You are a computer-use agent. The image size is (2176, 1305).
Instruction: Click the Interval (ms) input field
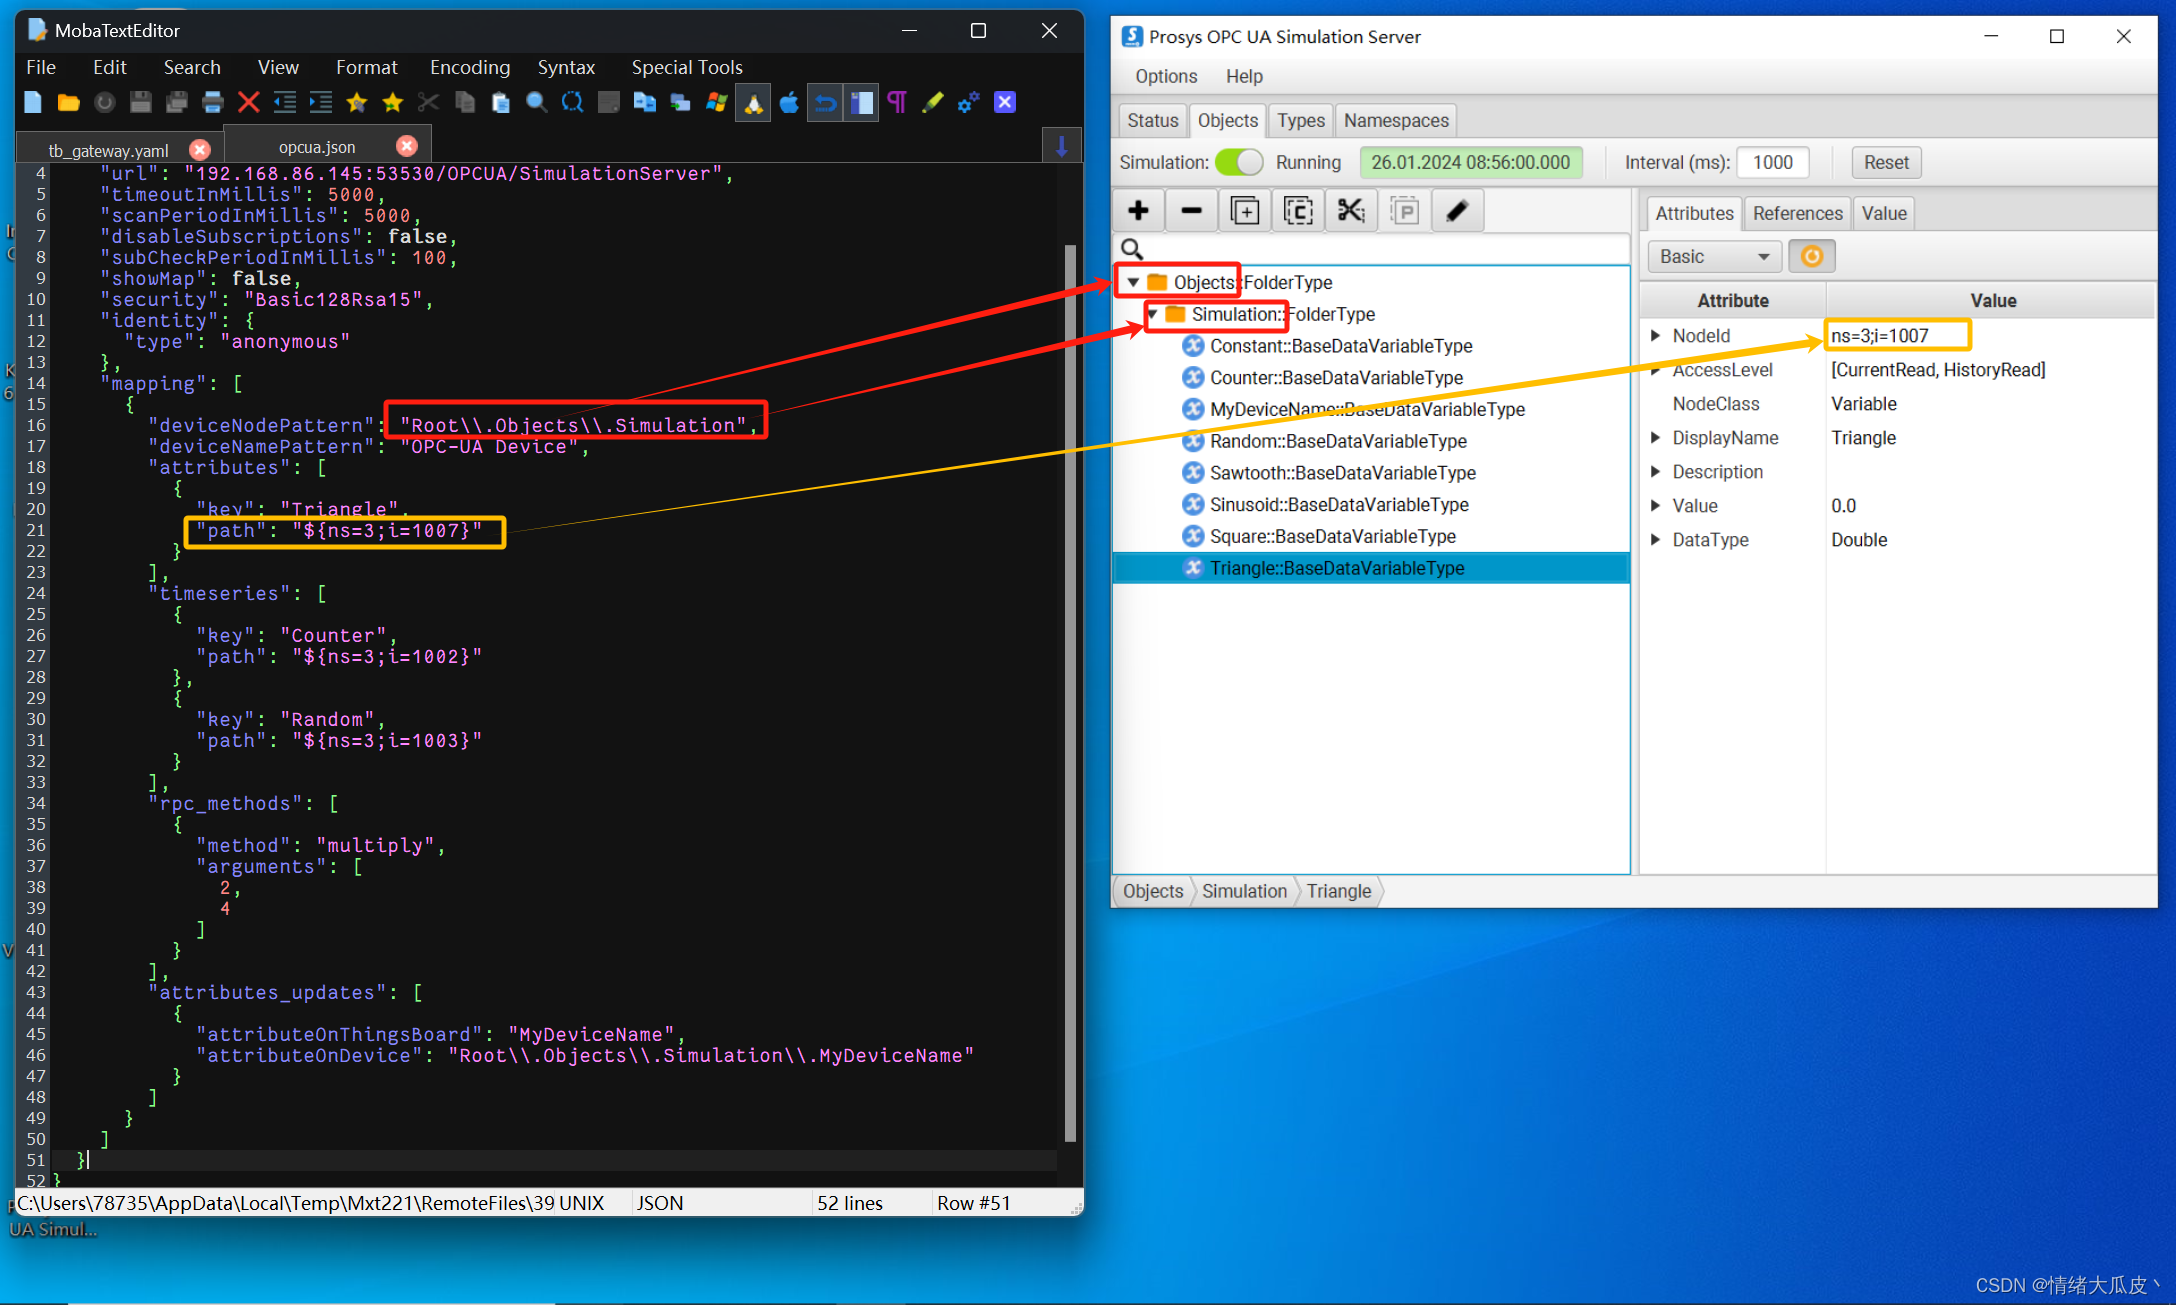(1772, 162)
